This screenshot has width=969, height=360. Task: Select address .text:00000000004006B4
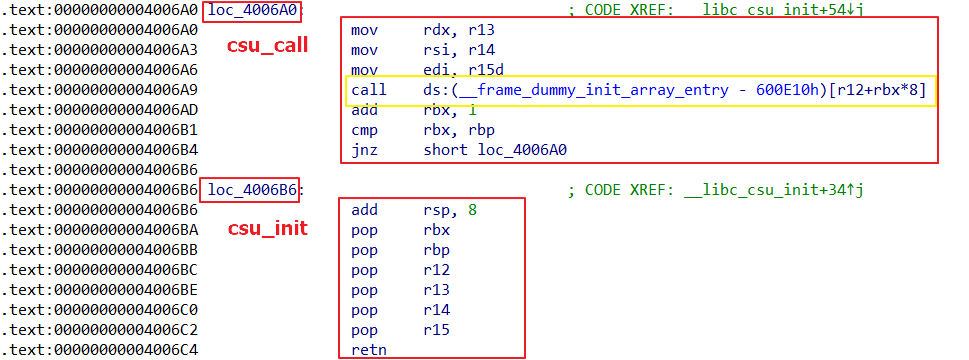click(100, 150)
